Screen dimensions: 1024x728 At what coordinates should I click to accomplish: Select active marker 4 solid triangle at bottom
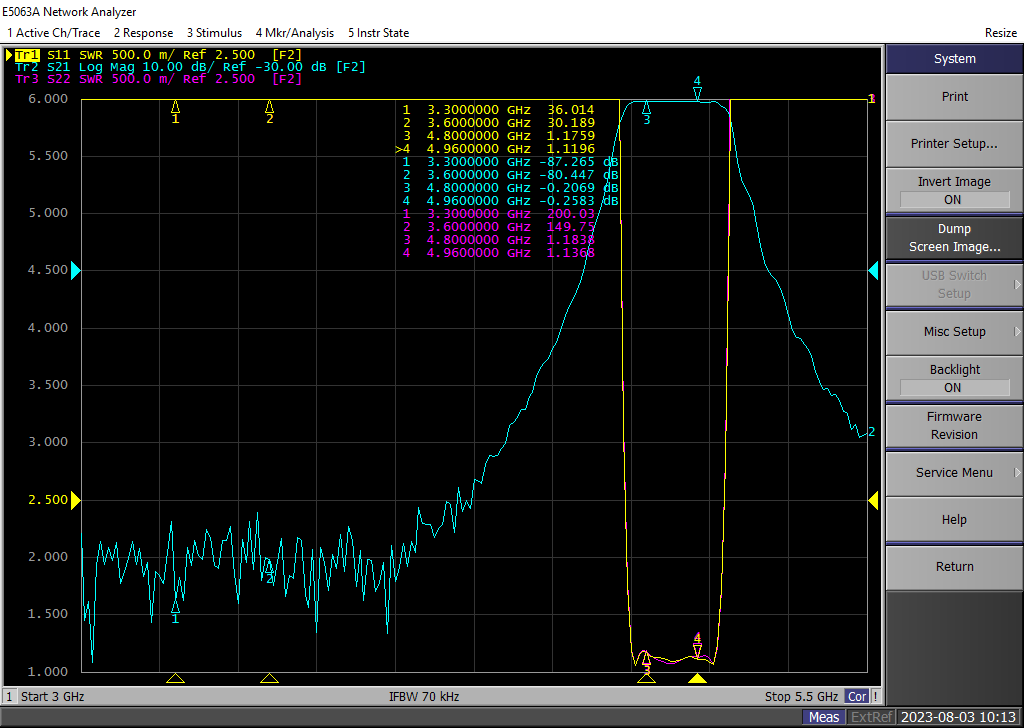(x=697, y=678)
